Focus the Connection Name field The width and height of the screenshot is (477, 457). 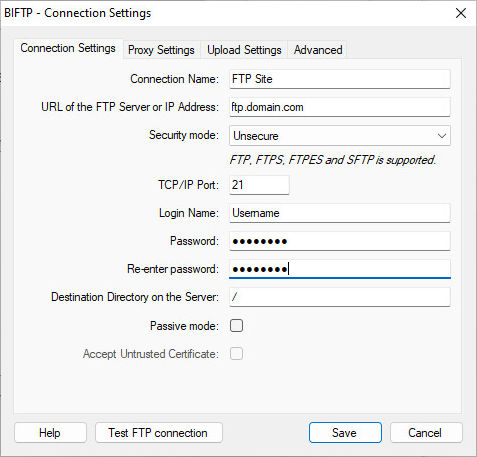(x=340, y=79)
